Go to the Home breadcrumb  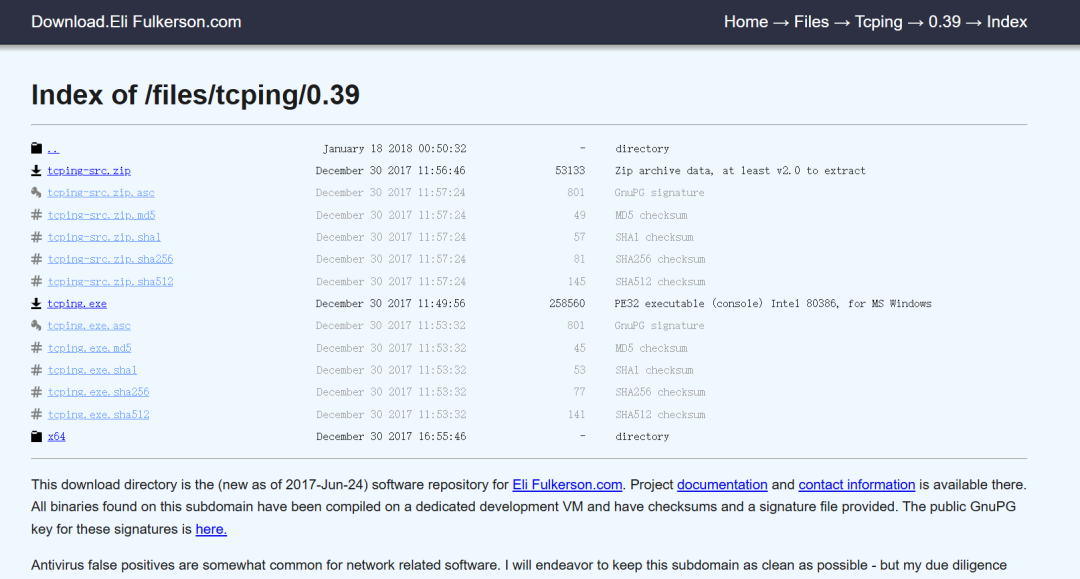(x=745, y=22)
